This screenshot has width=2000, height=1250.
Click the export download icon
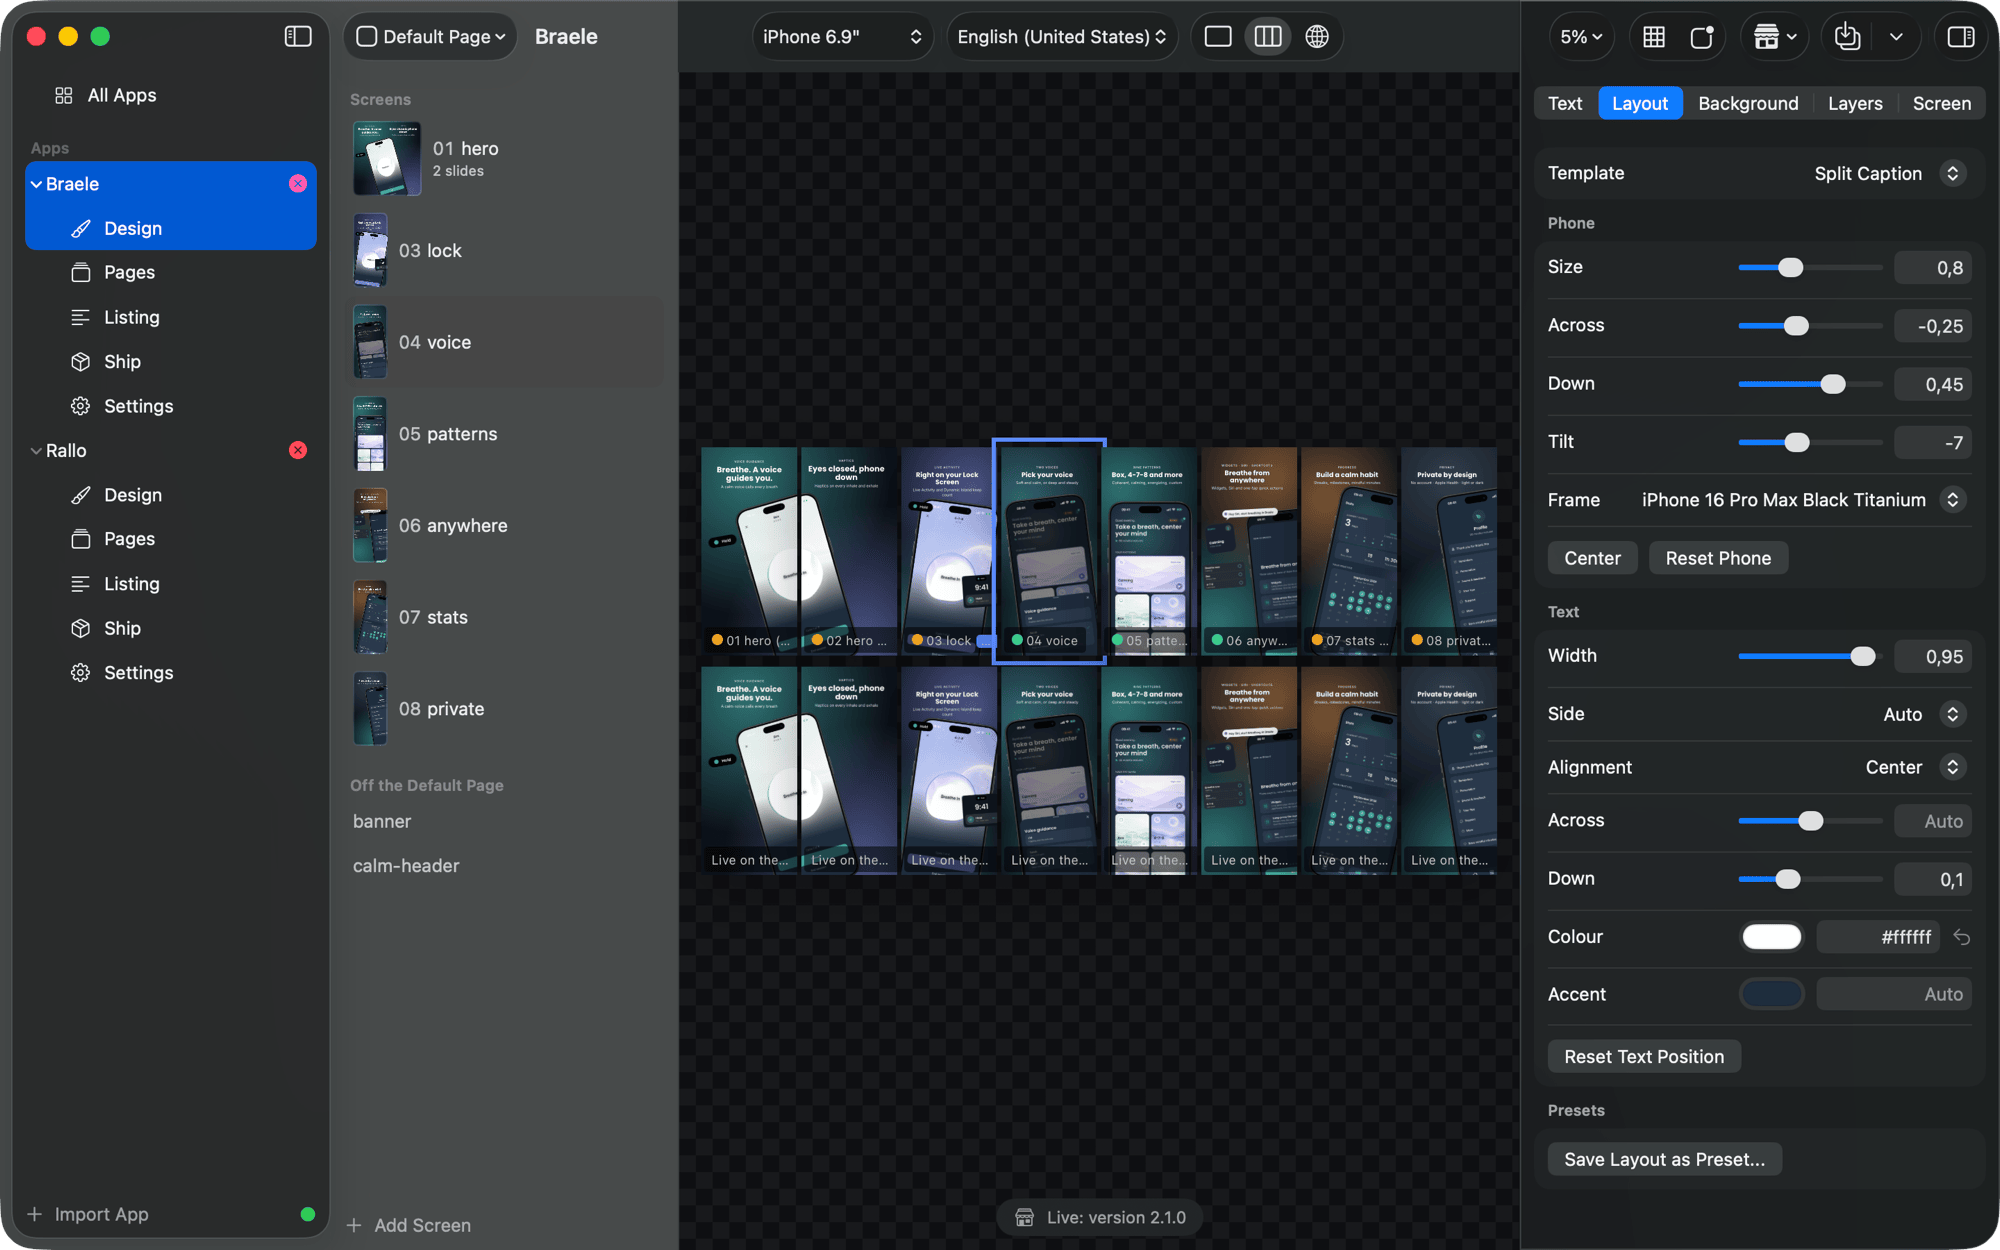(x=1847, y=37)
